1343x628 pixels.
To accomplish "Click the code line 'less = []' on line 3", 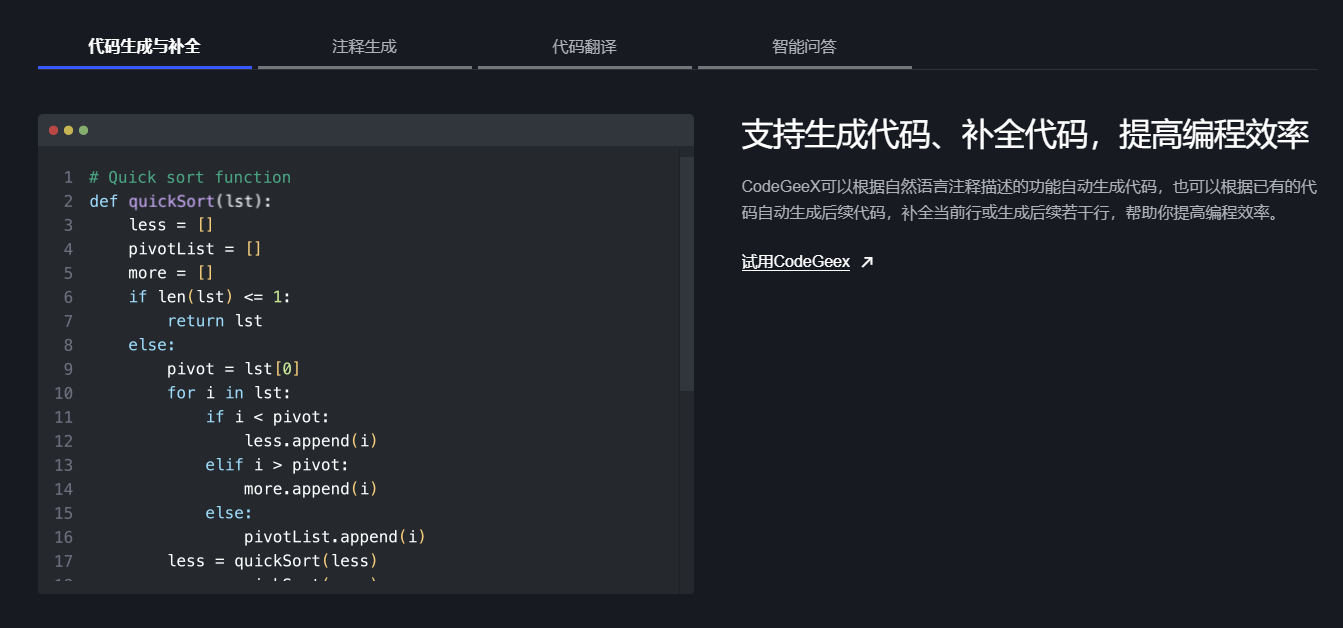I will point(171,225).
